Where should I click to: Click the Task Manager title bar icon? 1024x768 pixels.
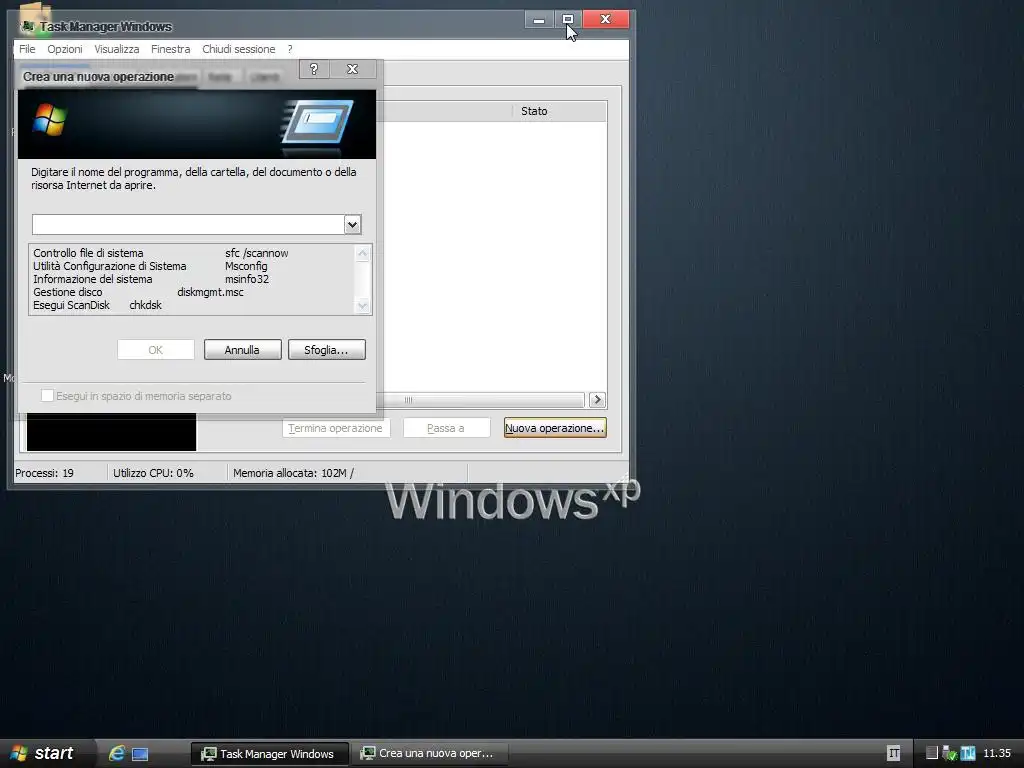click(27, 26)
